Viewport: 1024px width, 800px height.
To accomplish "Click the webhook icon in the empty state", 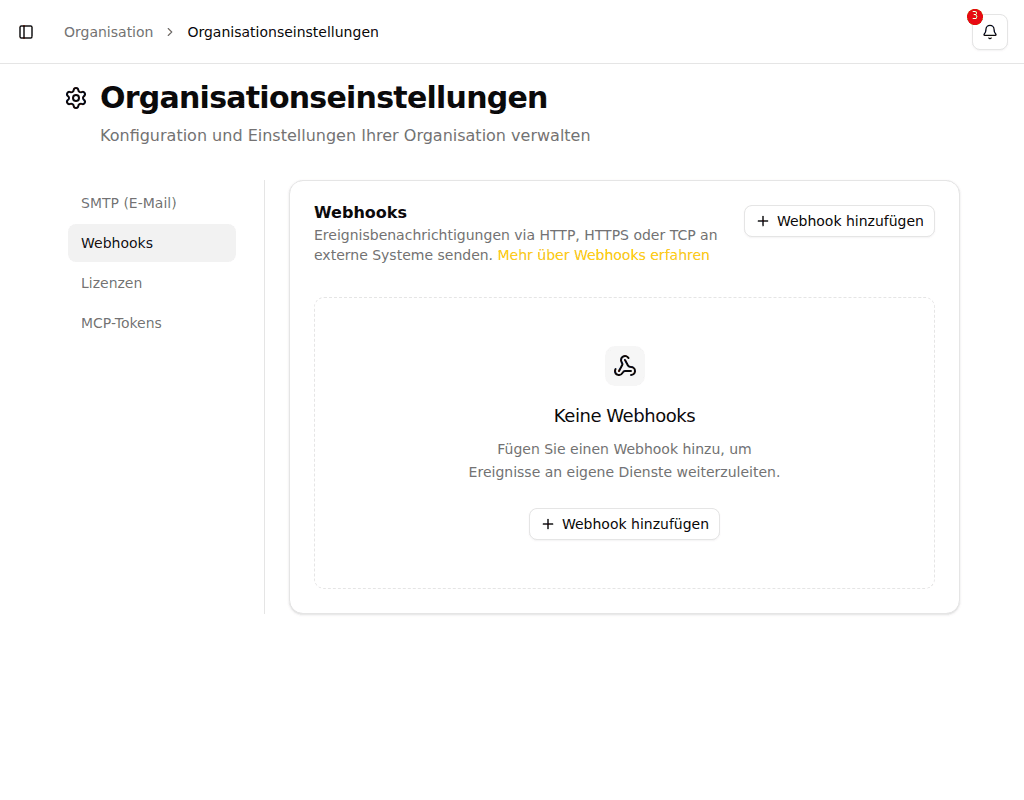I will pyautogui.click(x=624, y=366).
